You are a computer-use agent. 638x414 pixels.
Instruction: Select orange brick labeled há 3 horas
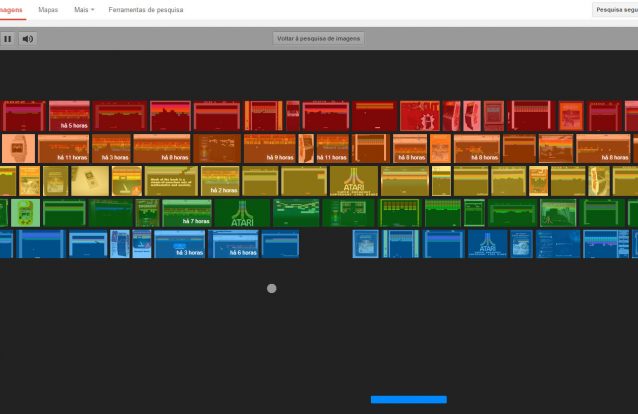111,148
